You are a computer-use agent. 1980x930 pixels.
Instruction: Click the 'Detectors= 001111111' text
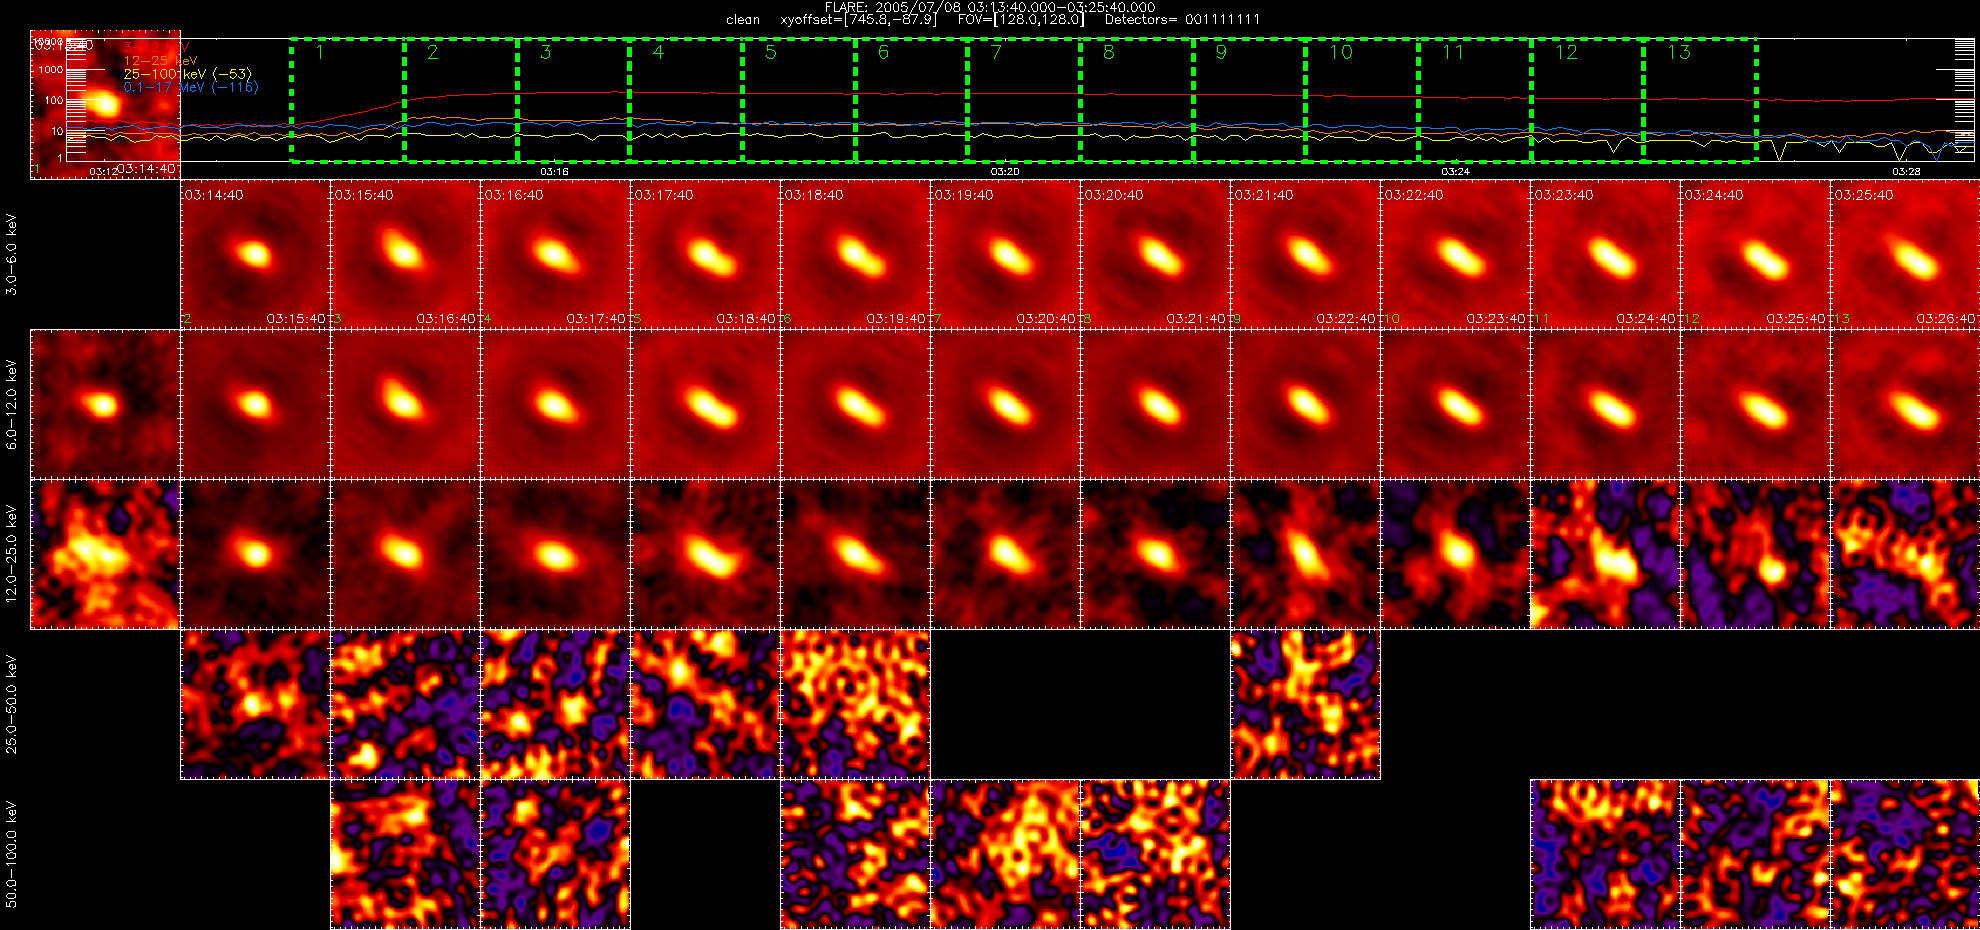click(x=1182, y=19)
